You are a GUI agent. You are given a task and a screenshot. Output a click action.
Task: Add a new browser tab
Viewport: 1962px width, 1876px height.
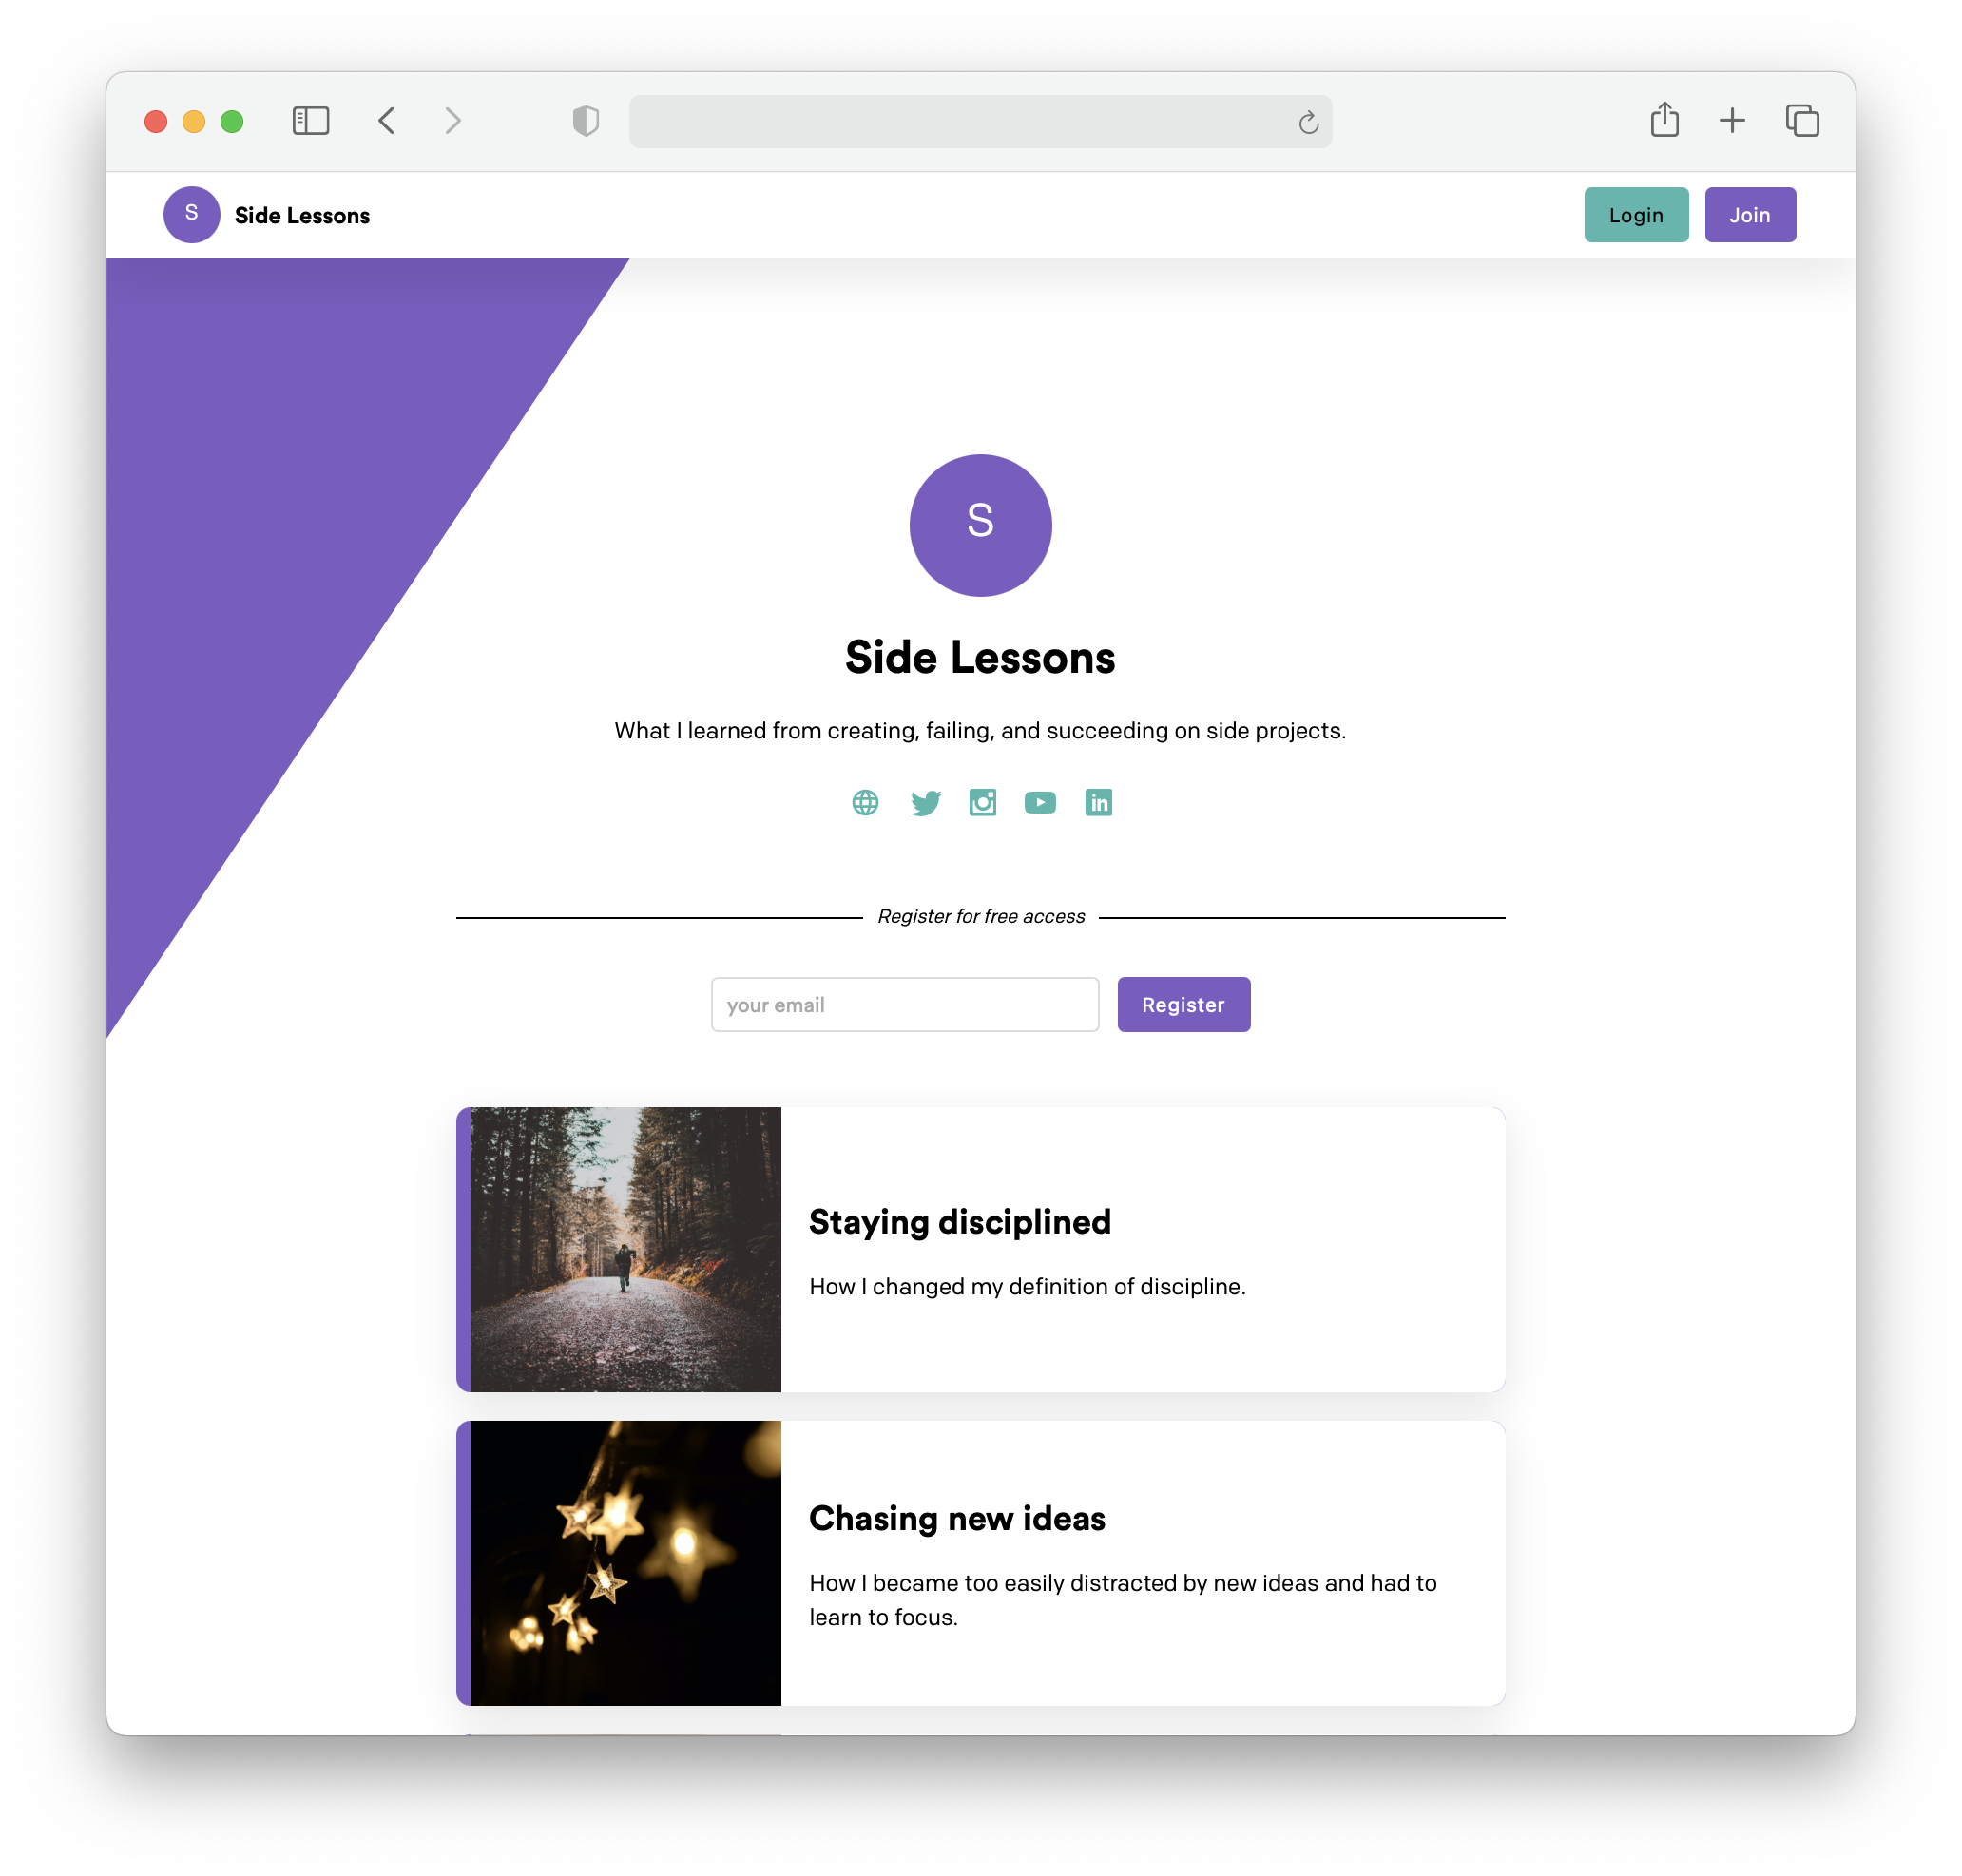(x=1731, y=121)
